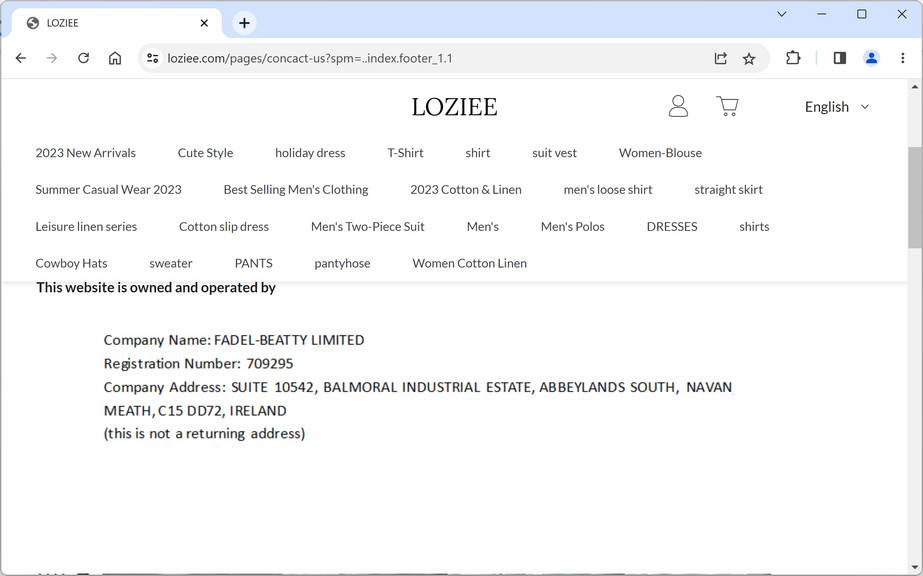Open 2023 New Arrivals category
923x576 pixels.
coord(85,153)
